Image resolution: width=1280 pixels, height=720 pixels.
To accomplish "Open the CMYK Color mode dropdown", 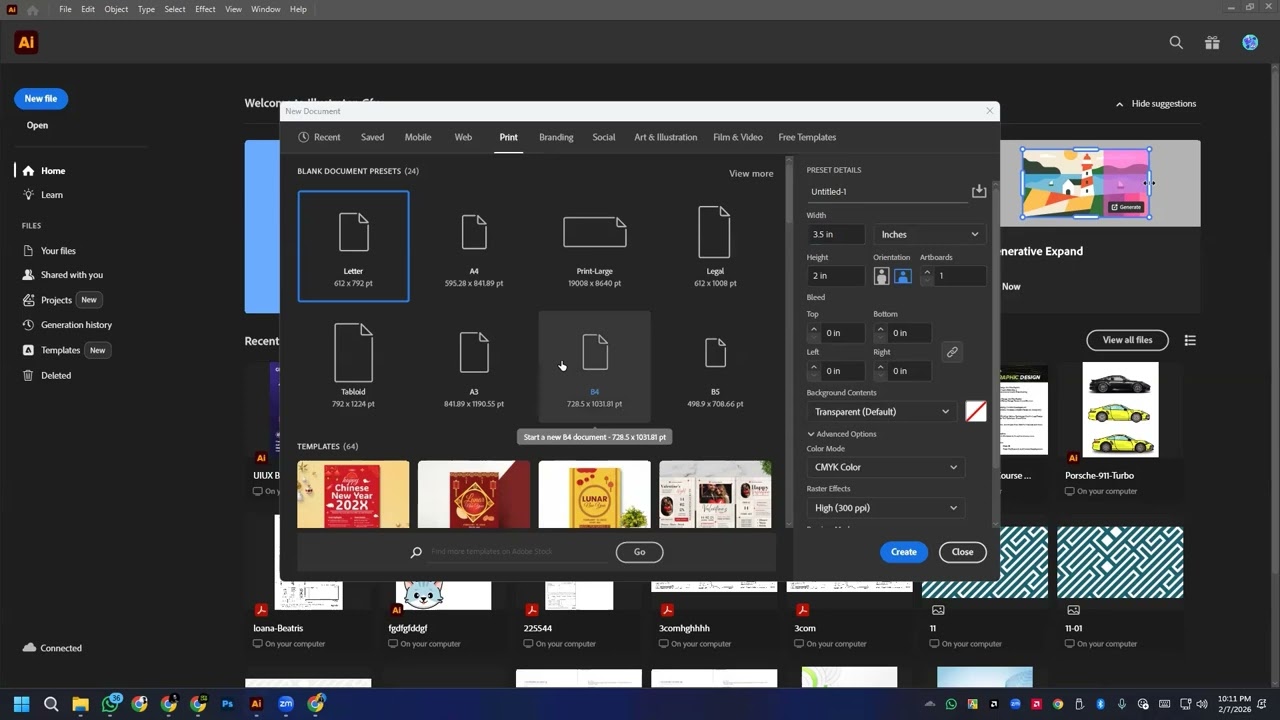I will (885, 467).
